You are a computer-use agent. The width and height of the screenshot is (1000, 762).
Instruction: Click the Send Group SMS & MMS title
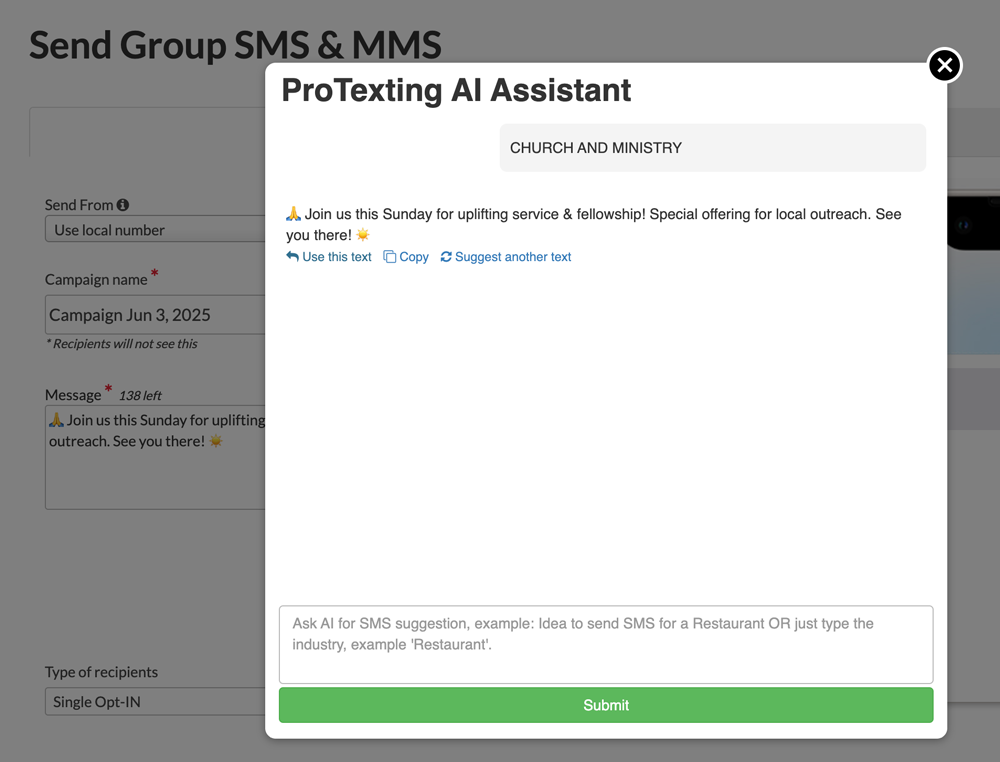pos(235,45)
